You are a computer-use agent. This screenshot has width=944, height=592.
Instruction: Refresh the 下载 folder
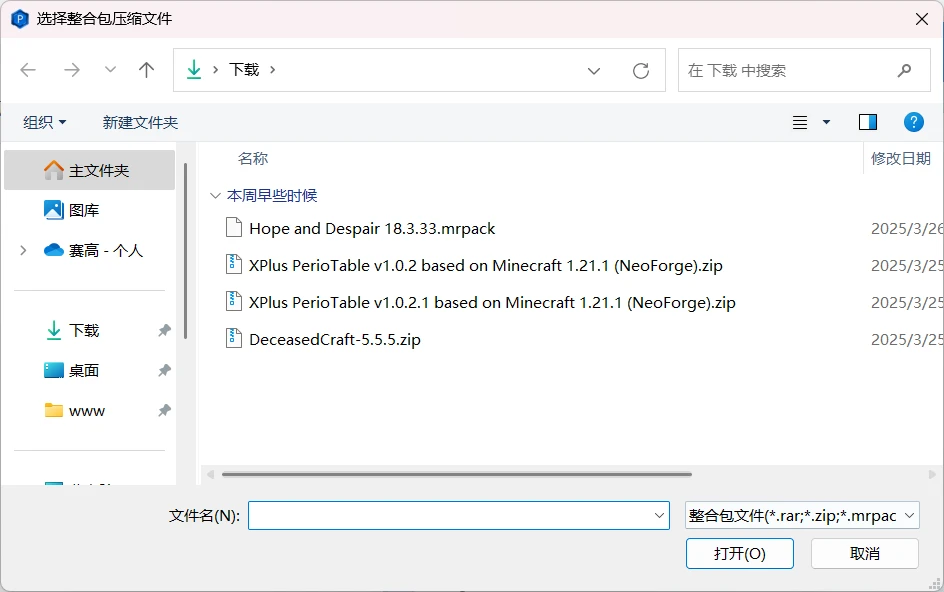[x=641, y=71]
